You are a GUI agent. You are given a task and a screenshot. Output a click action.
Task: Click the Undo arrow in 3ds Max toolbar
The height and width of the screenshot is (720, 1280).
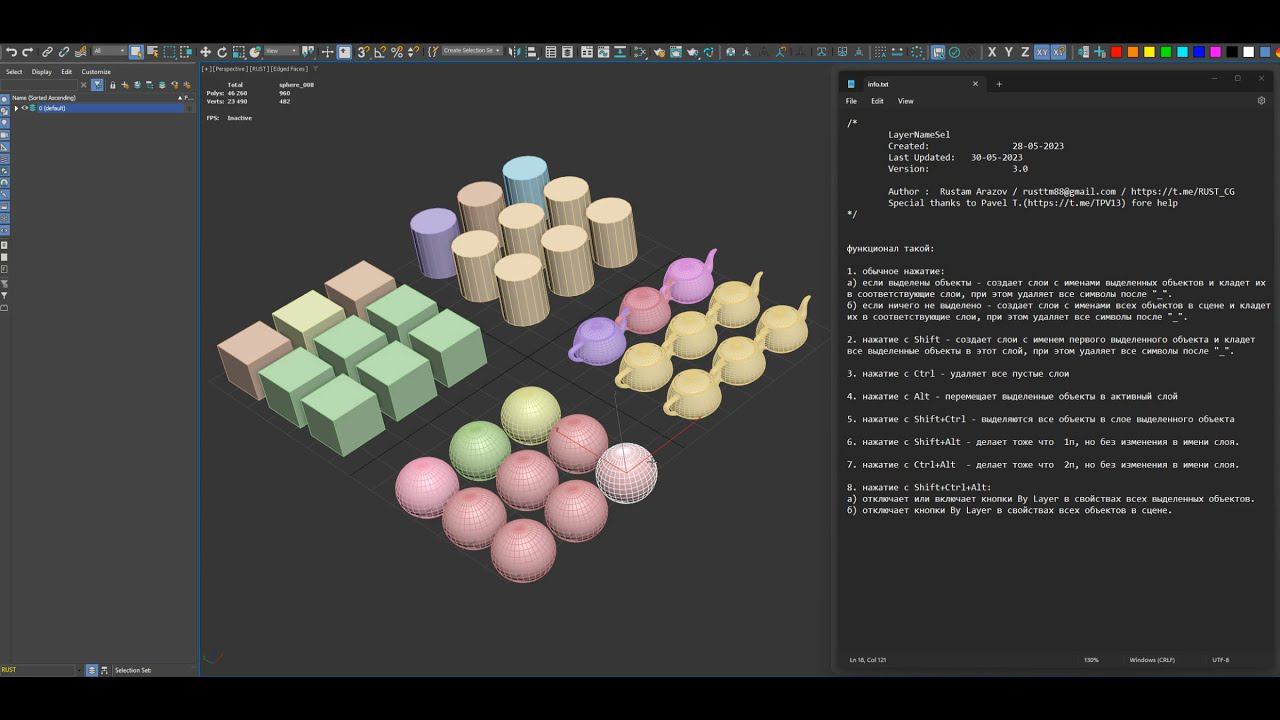(x=11, y=51)
